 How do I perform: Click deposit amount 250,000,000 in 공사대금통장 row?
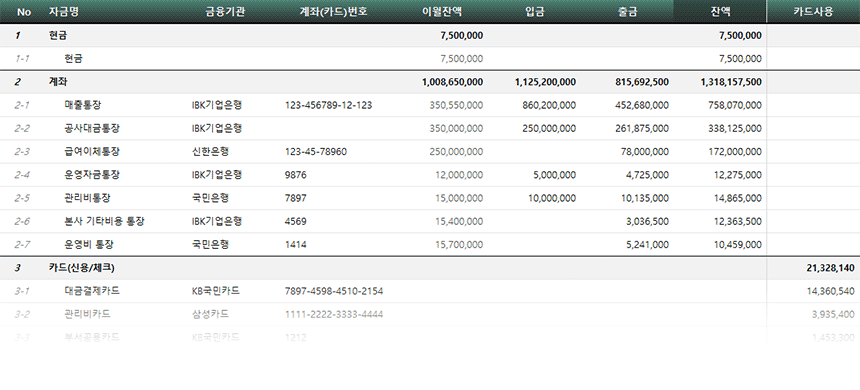[550, 128]
